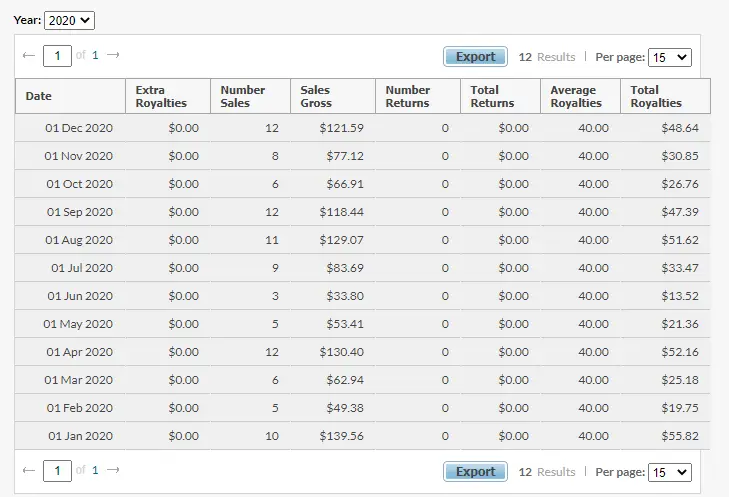Click the top total pages link '1'
This screenshot has height=497, width=729.
[x=95, y=55]
